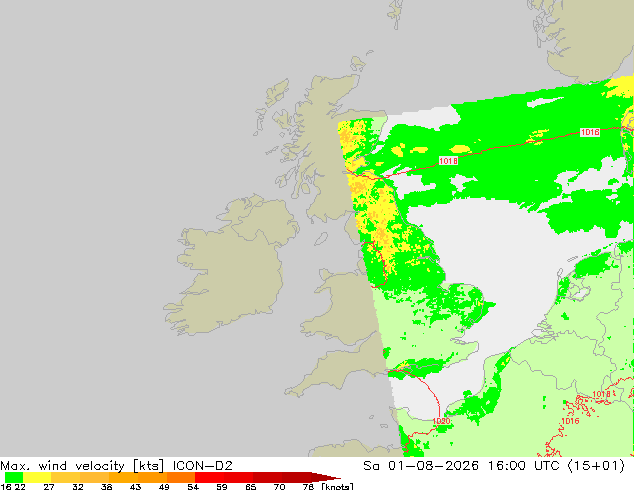
Task: Click the '65' value on the legend scale
Action: 251,486
